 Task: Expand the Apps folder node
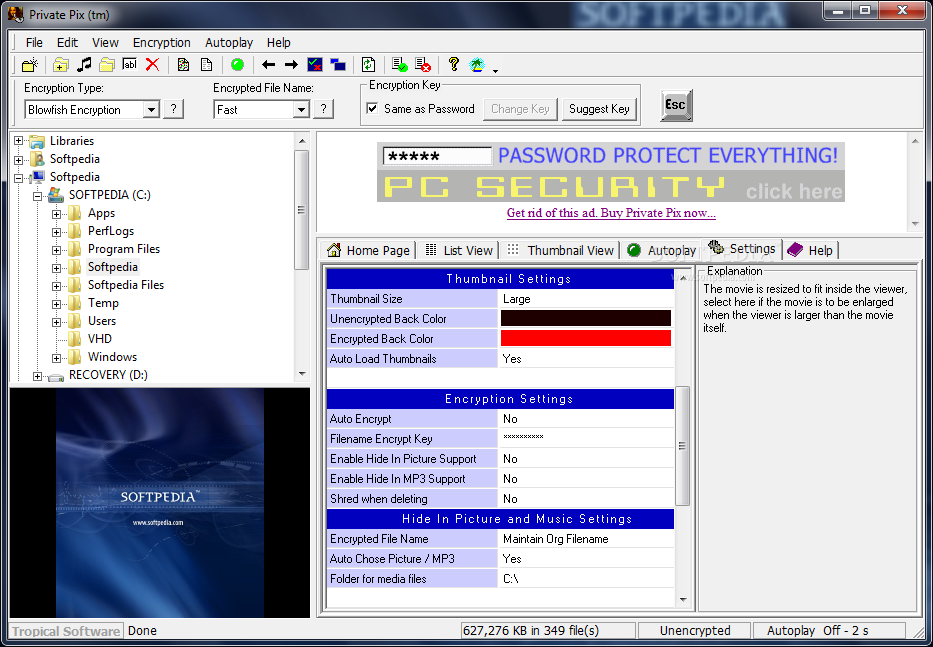tap(57, 214)
